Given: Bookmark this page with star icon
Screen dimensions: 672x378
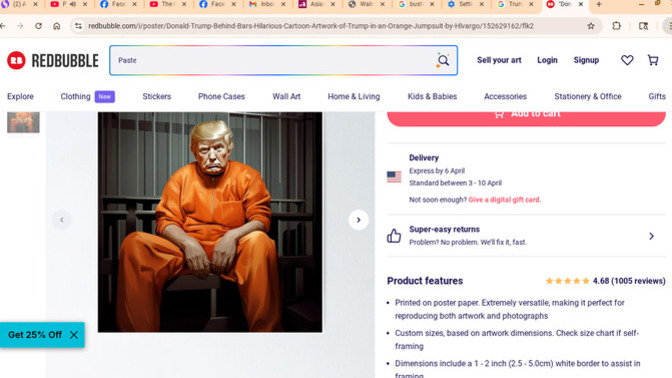Looking at the screenshot, I should 591,26.
